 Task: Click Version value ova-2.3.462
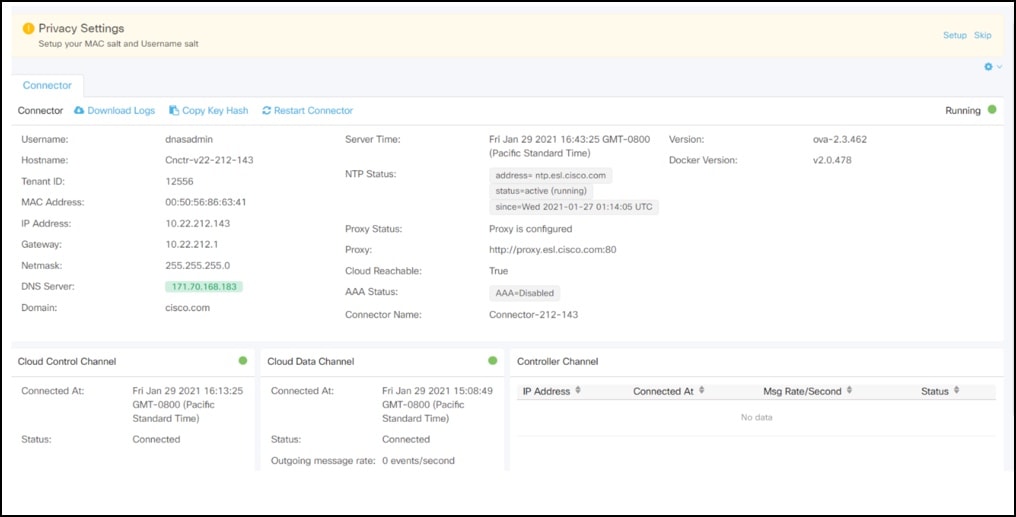[840, 139]
